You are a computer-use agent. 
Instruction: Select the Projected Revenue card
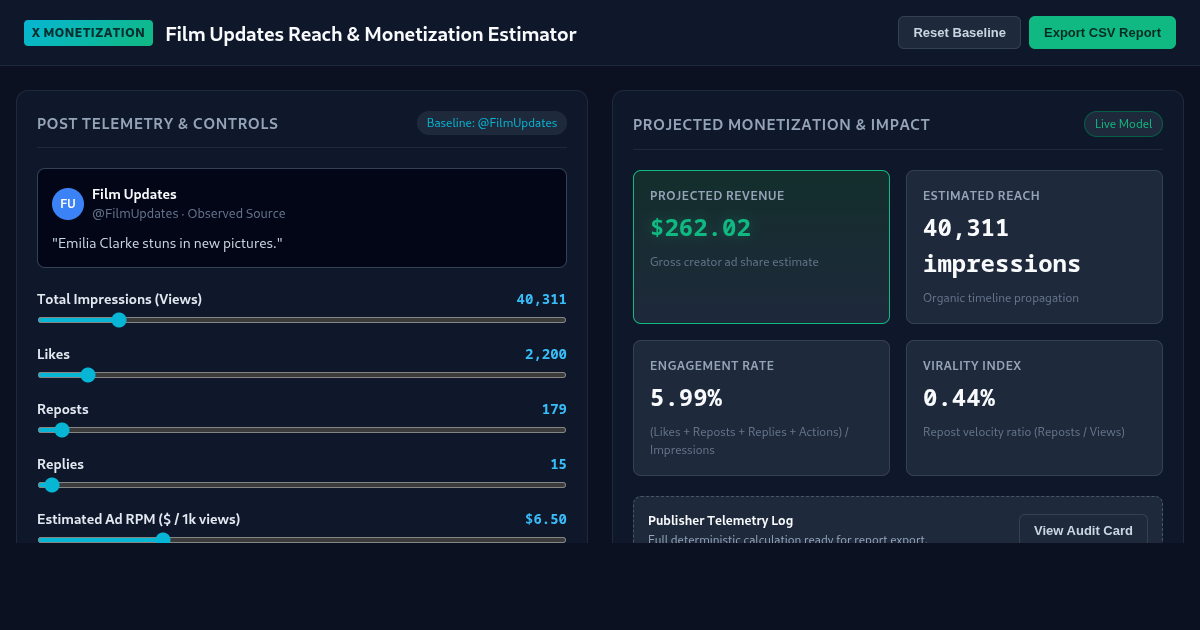pyautogui.click(x=761, y=247)
